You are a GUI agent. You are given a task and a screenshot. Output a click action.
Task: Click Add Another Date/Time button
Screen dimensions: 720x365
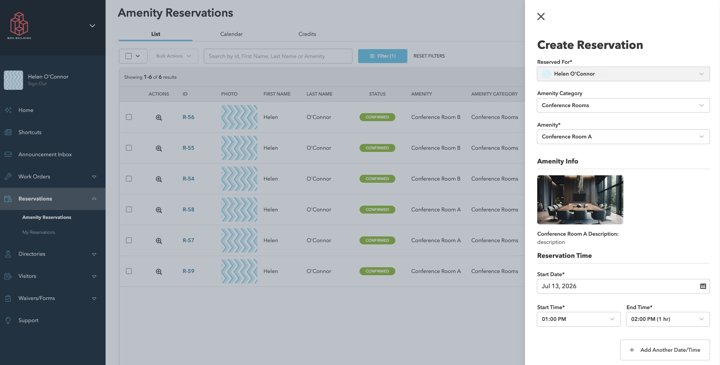[665, 350]
